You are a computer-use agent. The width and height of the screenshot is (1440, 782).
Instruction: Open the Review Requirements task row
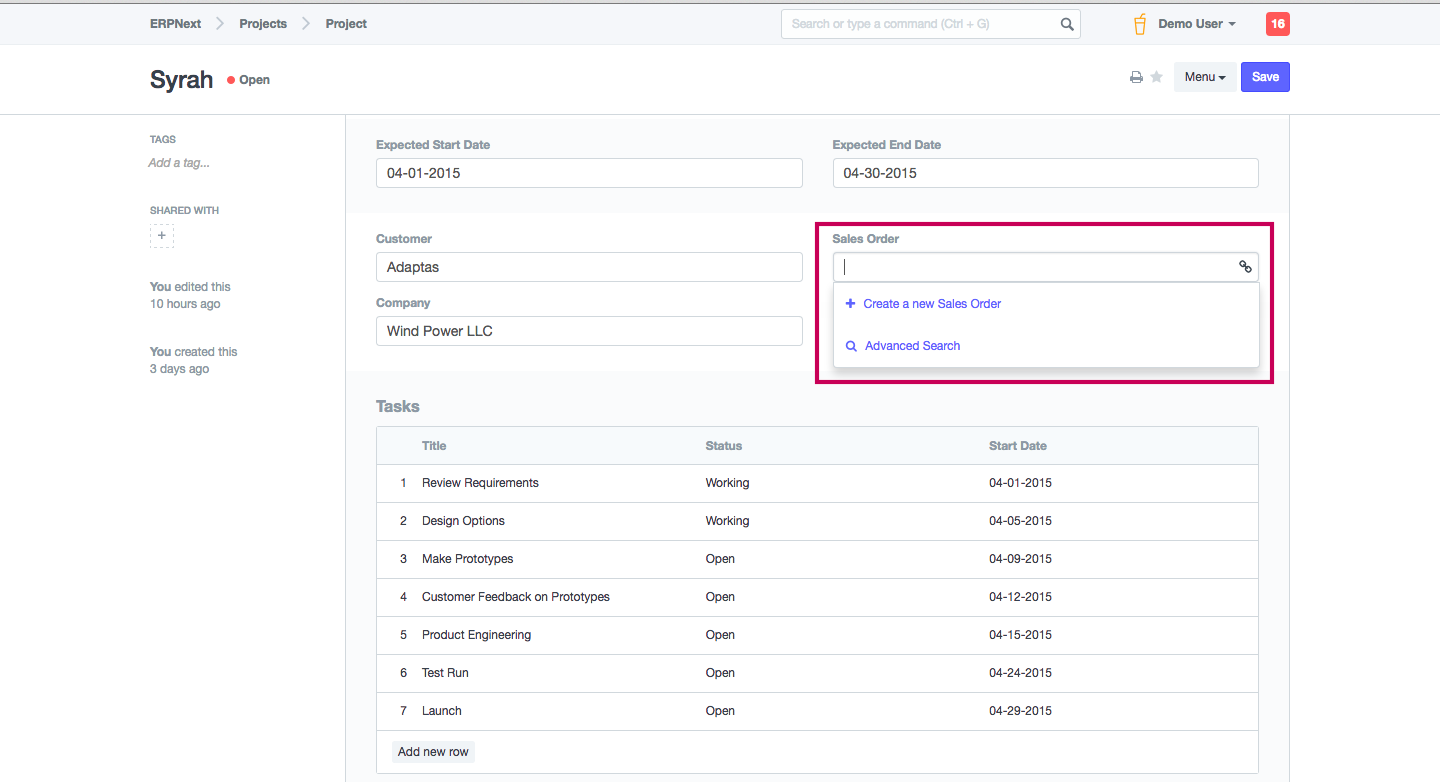click(480, 483)
